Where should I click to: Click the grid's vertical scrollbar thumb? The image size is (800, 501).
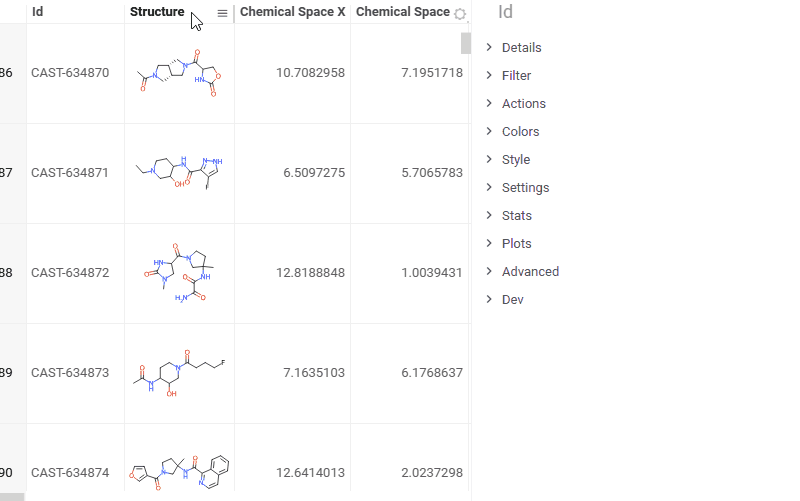pyautogui.click(x=465, y=42)
